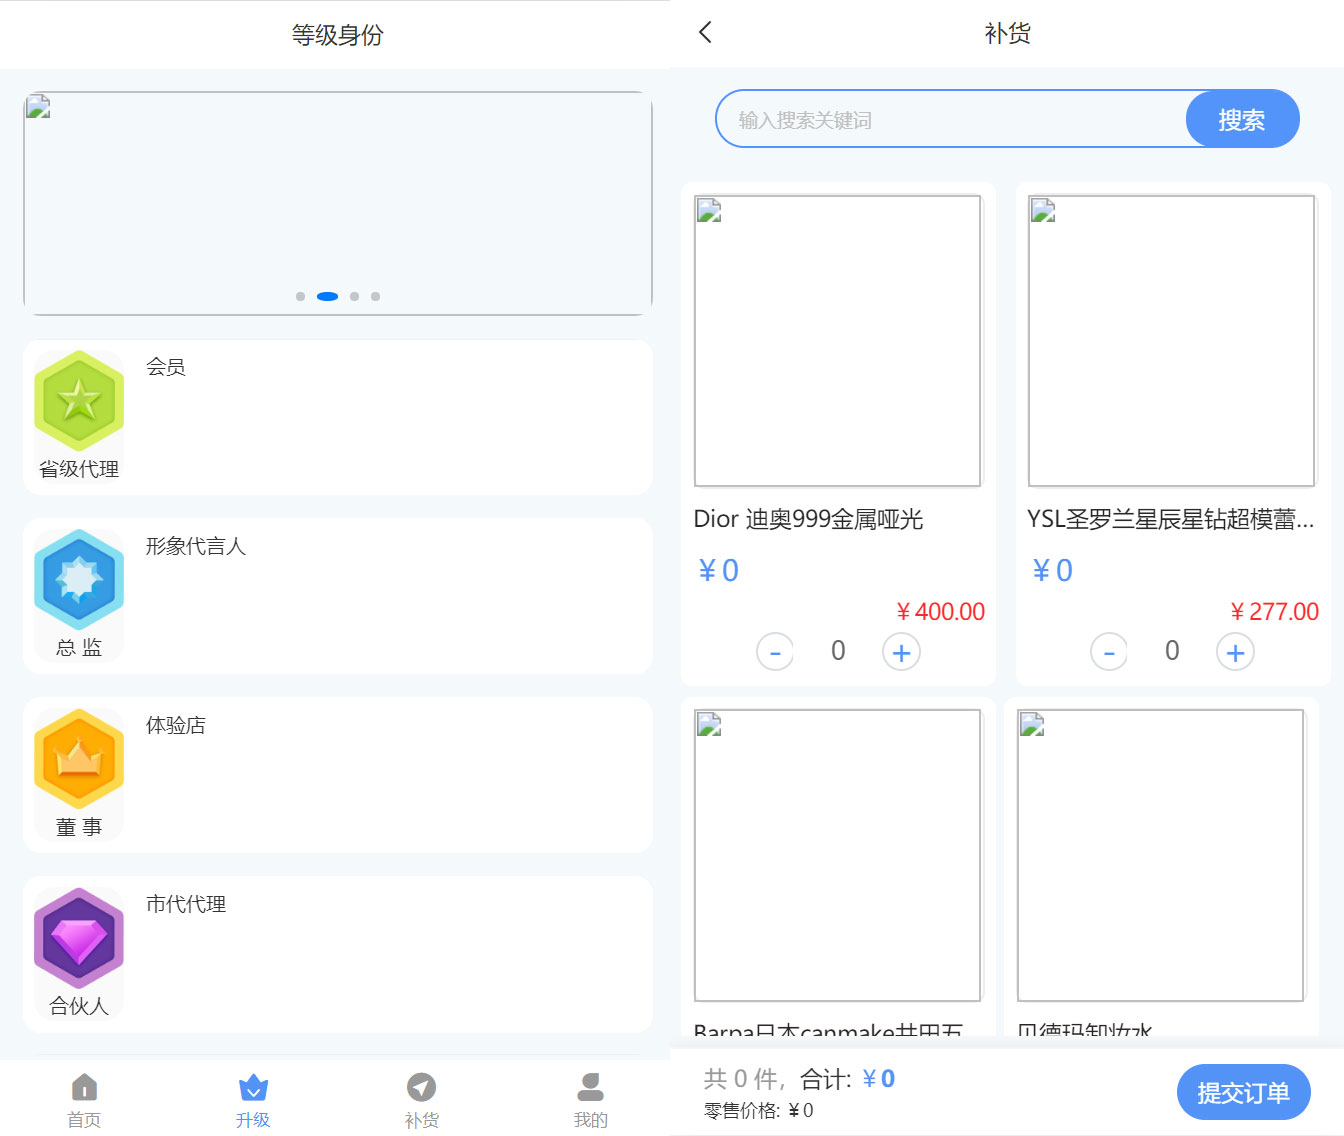Go to 首页 home tab
Viewport: 1344px width, 1136px height.
[x=84, y=1099]
